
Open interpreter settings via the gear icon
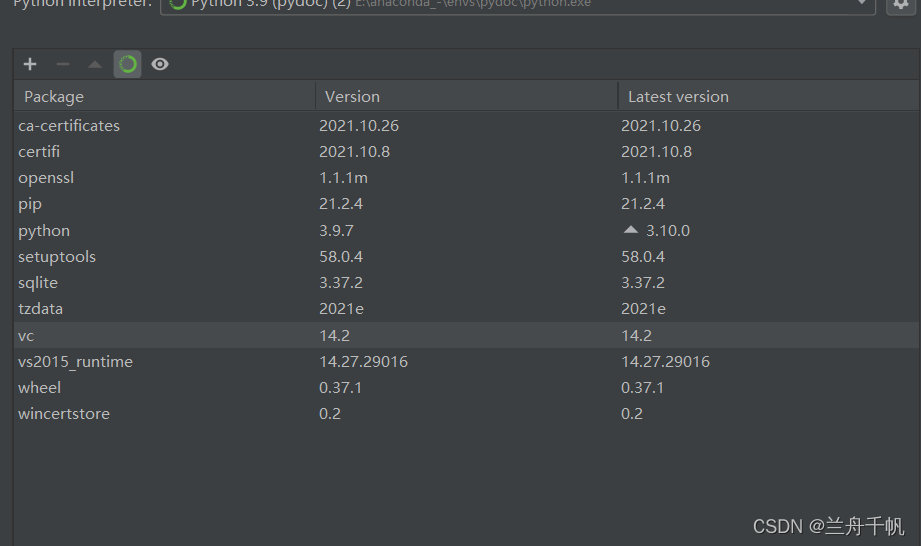click(899, 5)
